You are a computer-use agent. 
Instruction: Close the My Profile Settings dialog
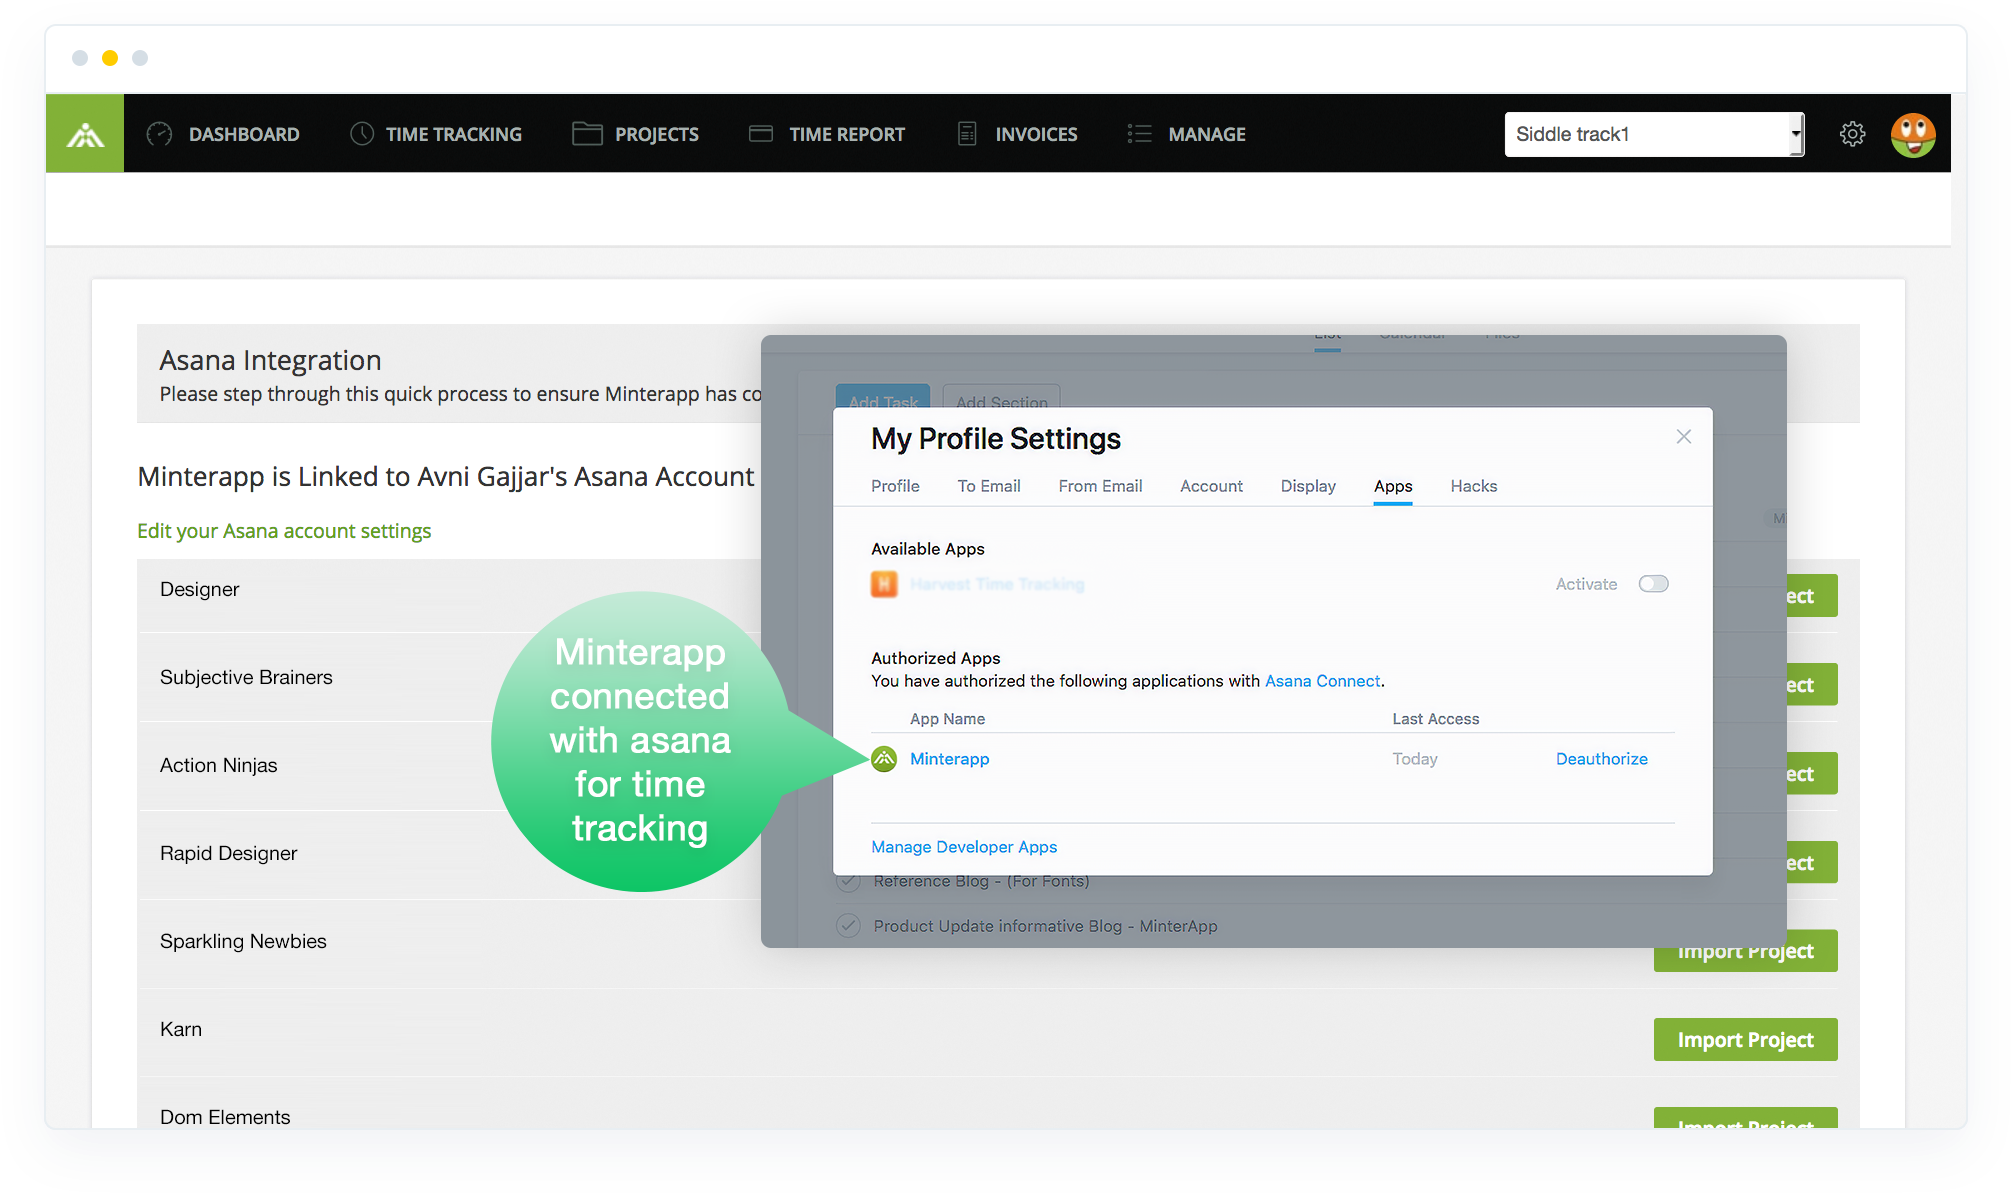click(x=1684, y=437)
